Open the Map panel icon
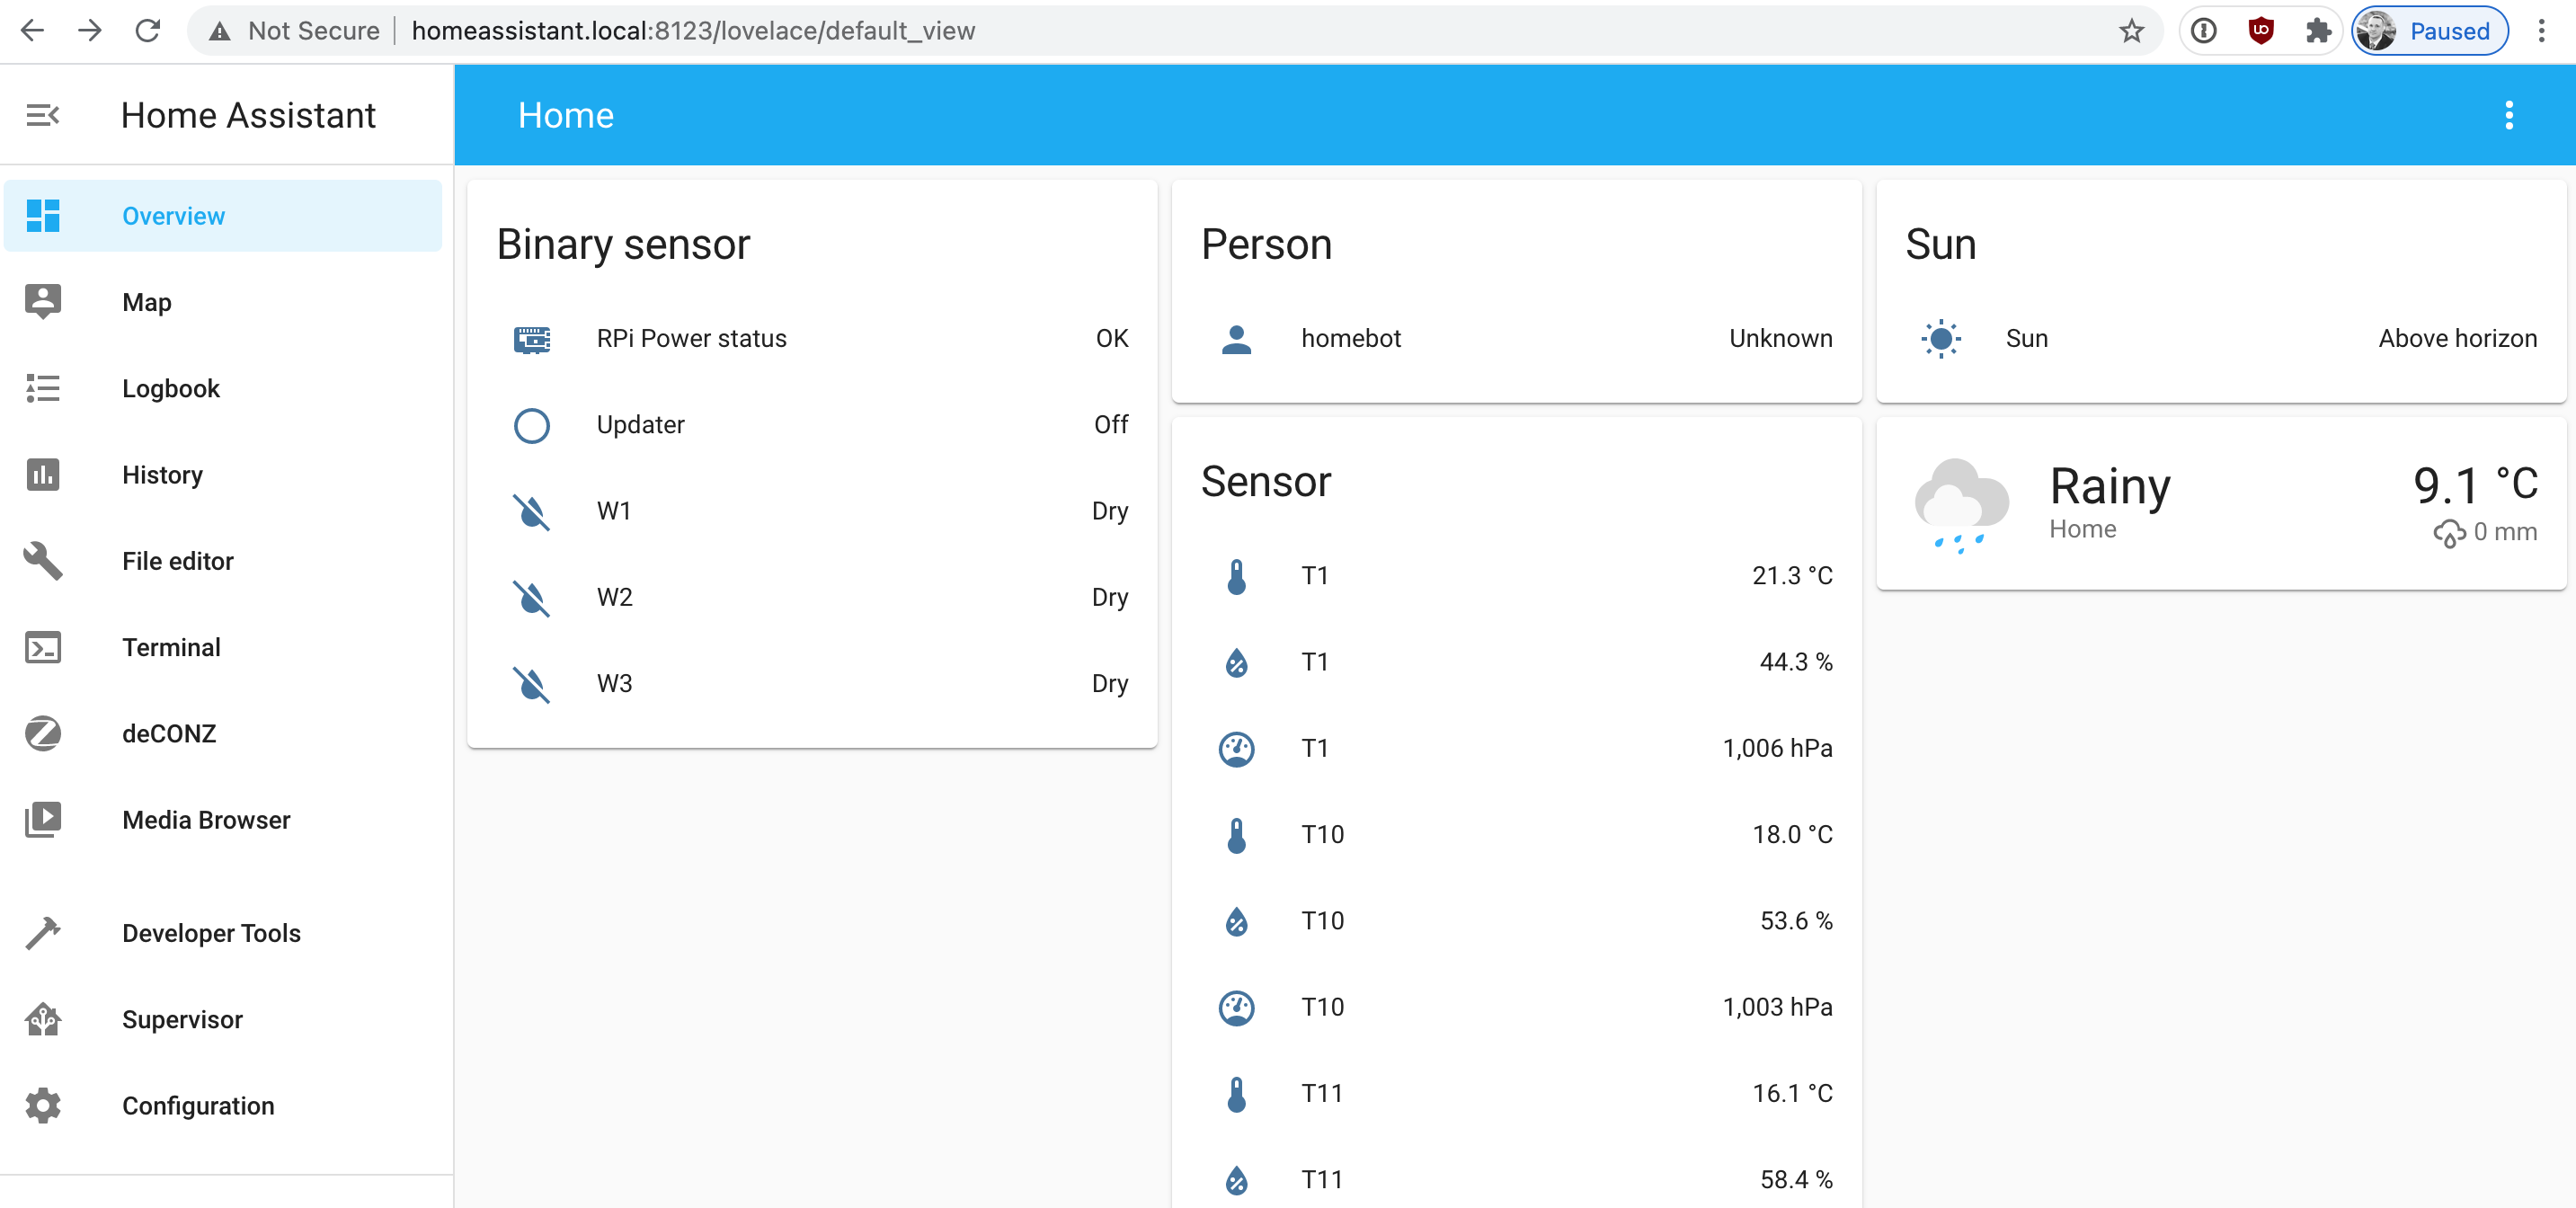 tap(42, 302)
